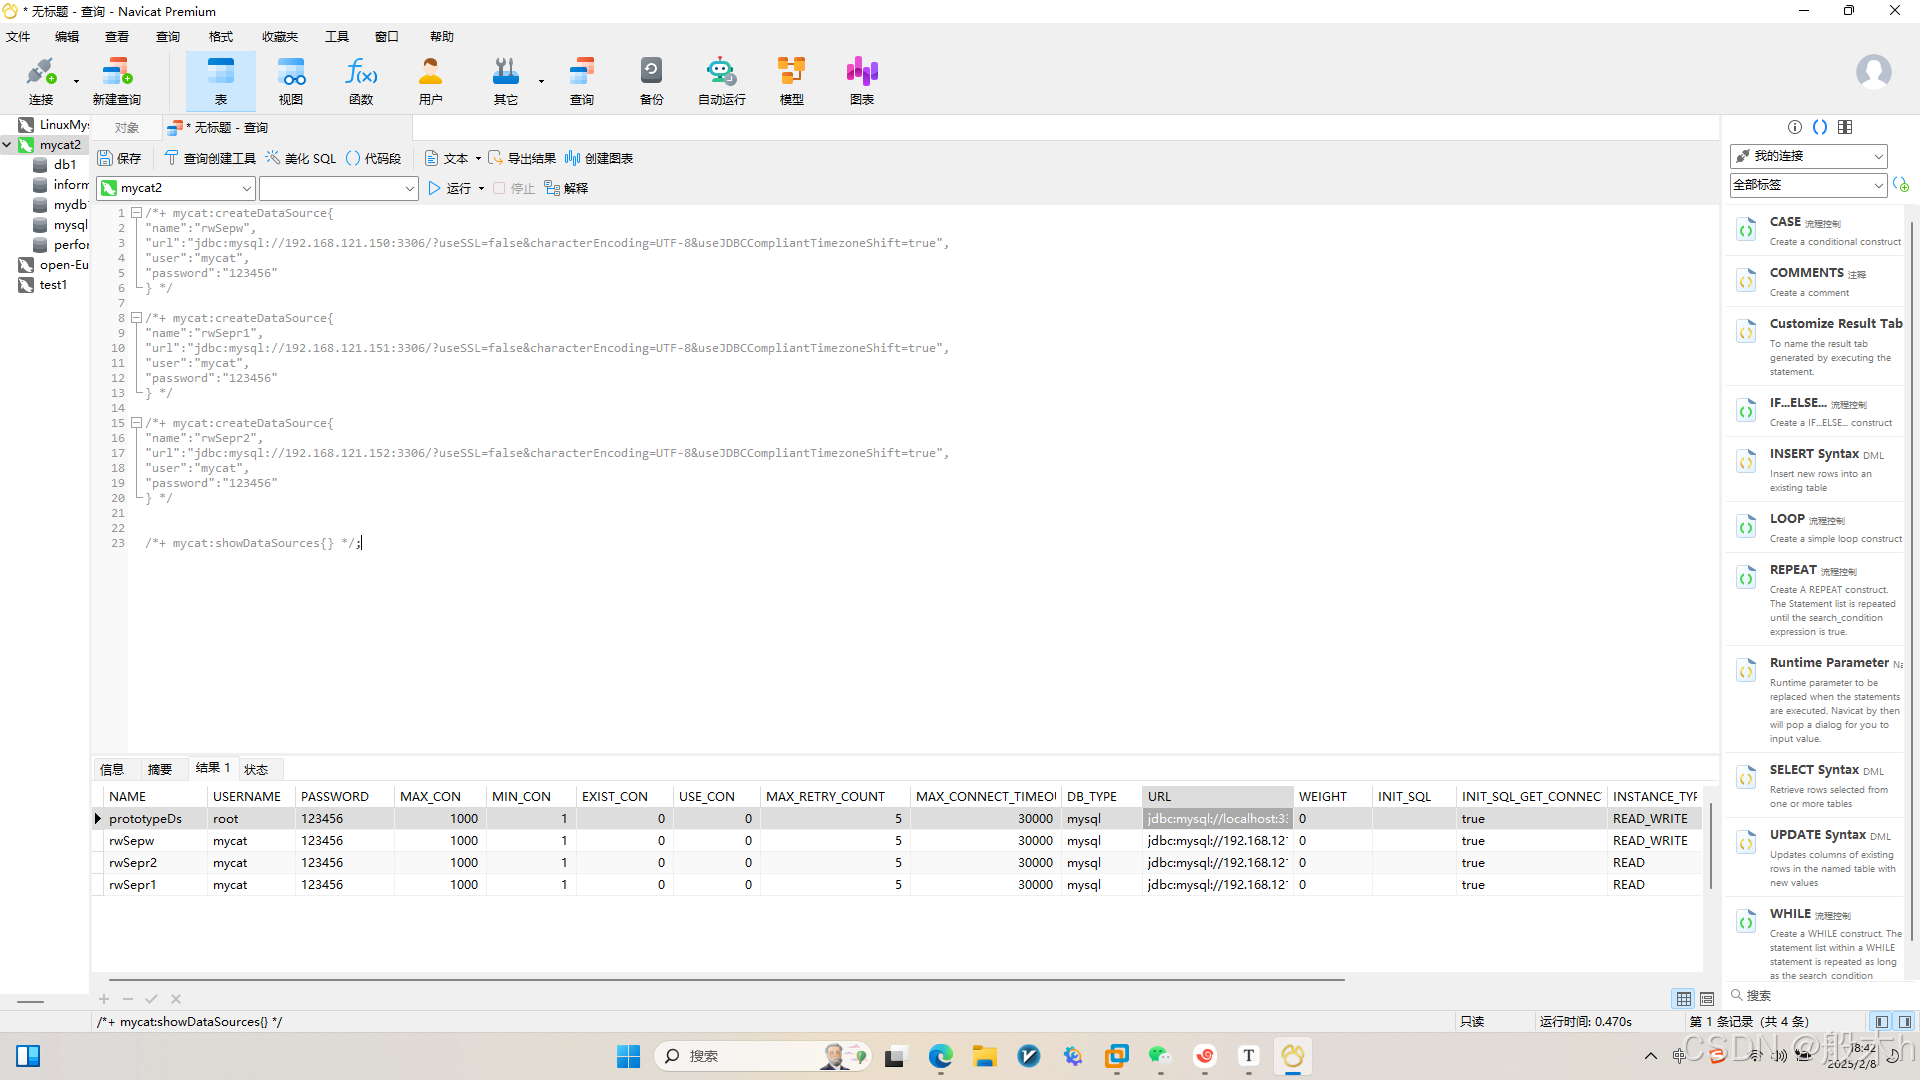
Task: Click 导出结果 export results button
Action: pos(522,158)
